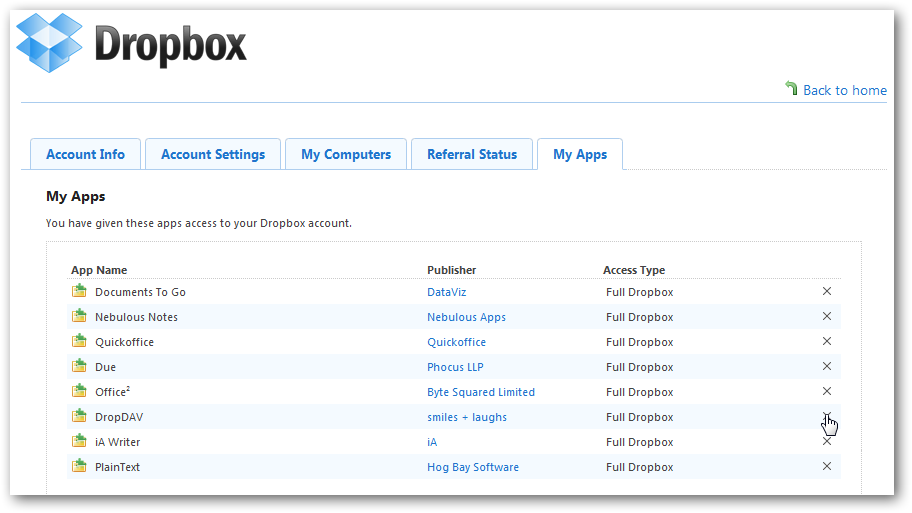Image resolution: width=912 pixels, height=513 pixels.
Task: Click the Nebulous Notes app icon
Action: click(x=79, y=316)
